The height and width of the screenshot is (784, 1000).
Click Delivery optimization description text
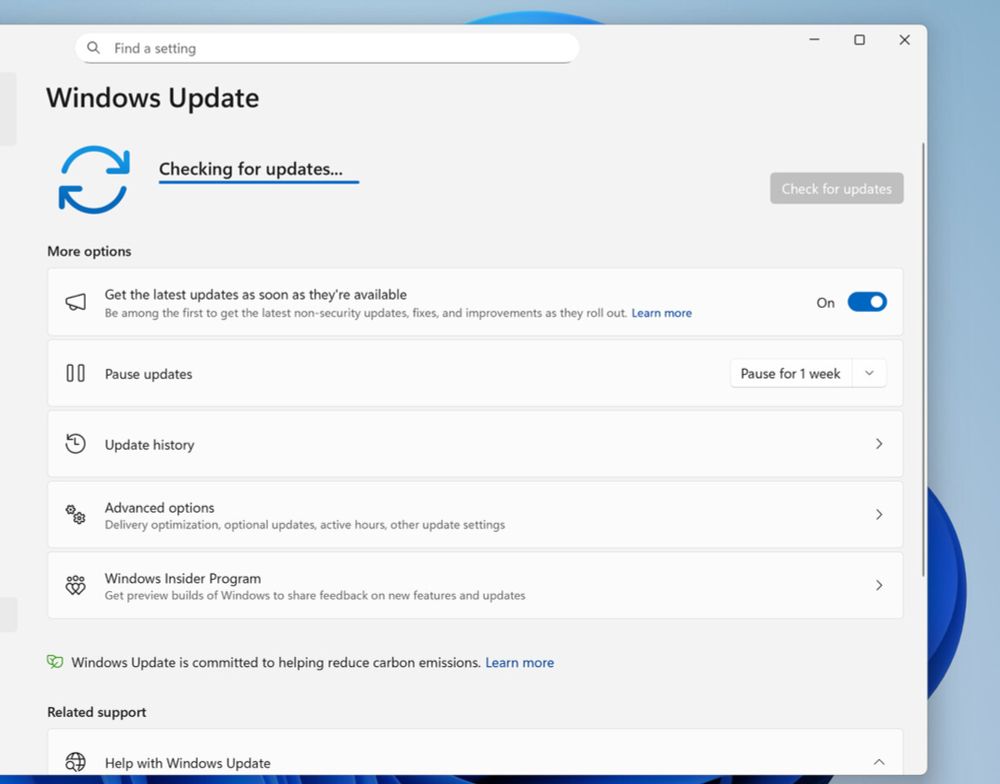coord(305,524)
